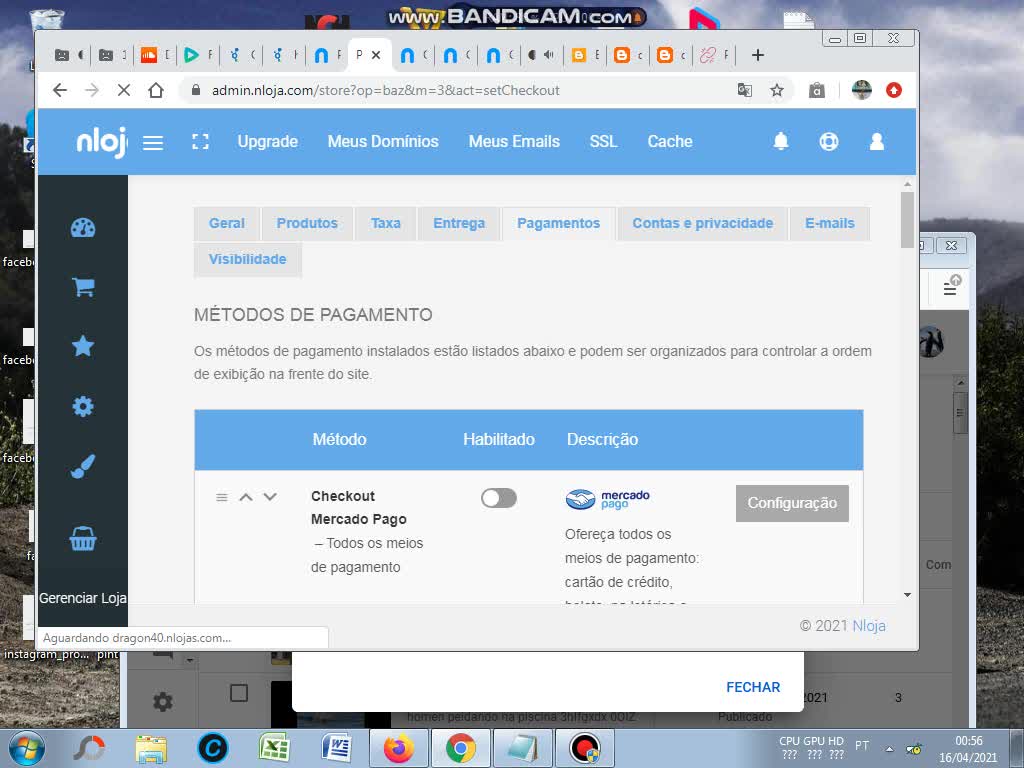Open Firefox from the taskbar

point(399,748)
